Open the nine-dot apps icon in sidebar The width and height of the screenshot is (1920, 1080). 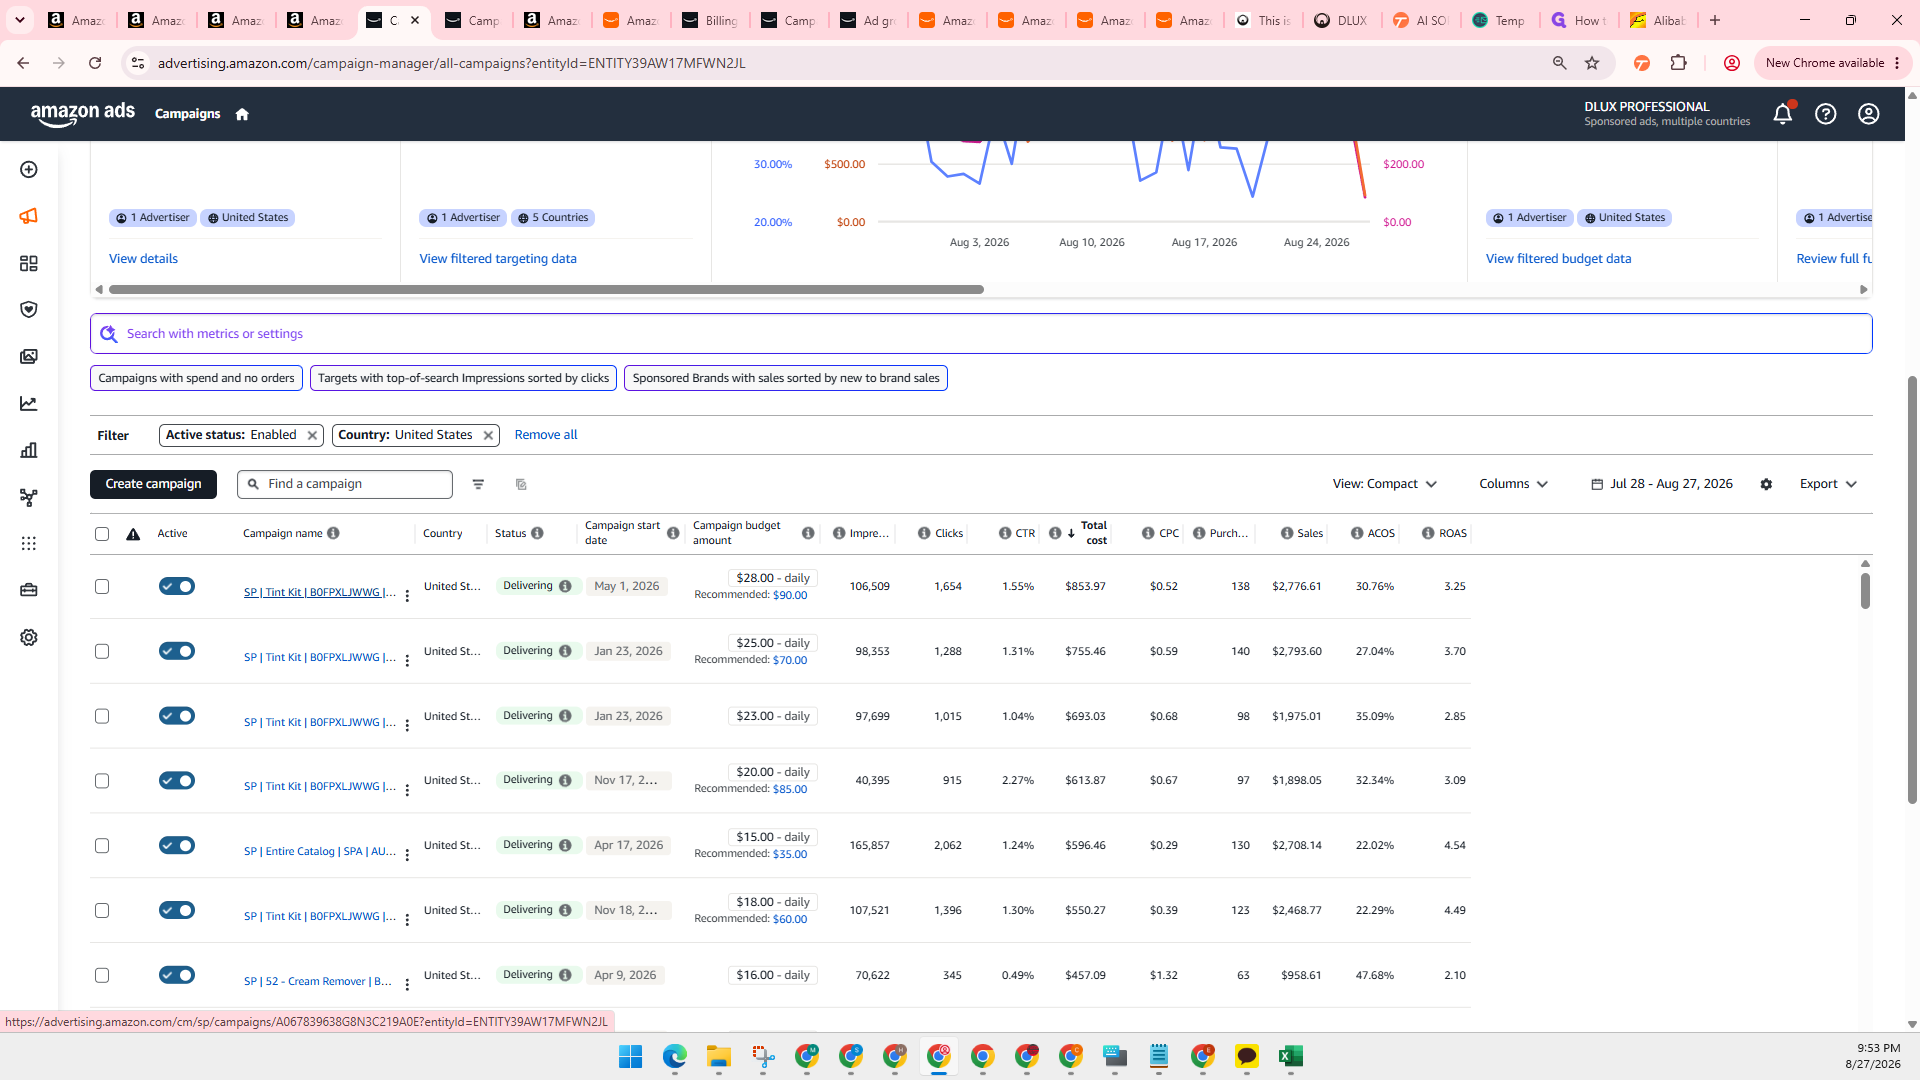coord(29,543)
